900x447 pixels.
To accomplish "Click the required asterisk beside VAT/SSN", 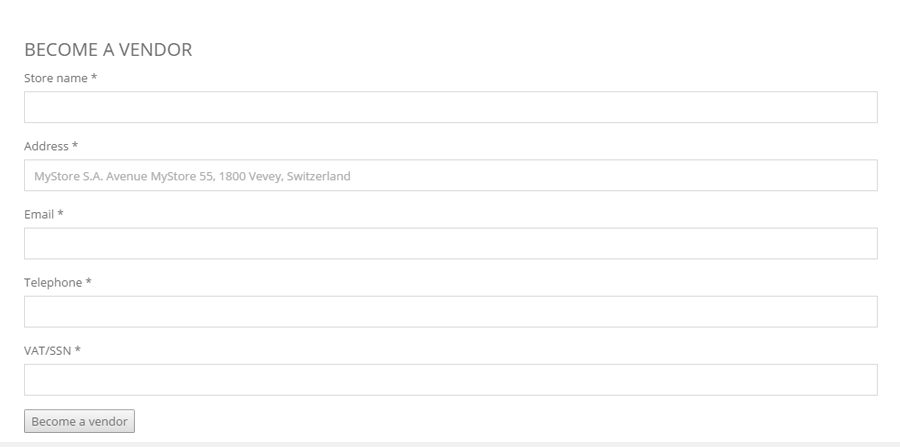I will pos(77,350).
